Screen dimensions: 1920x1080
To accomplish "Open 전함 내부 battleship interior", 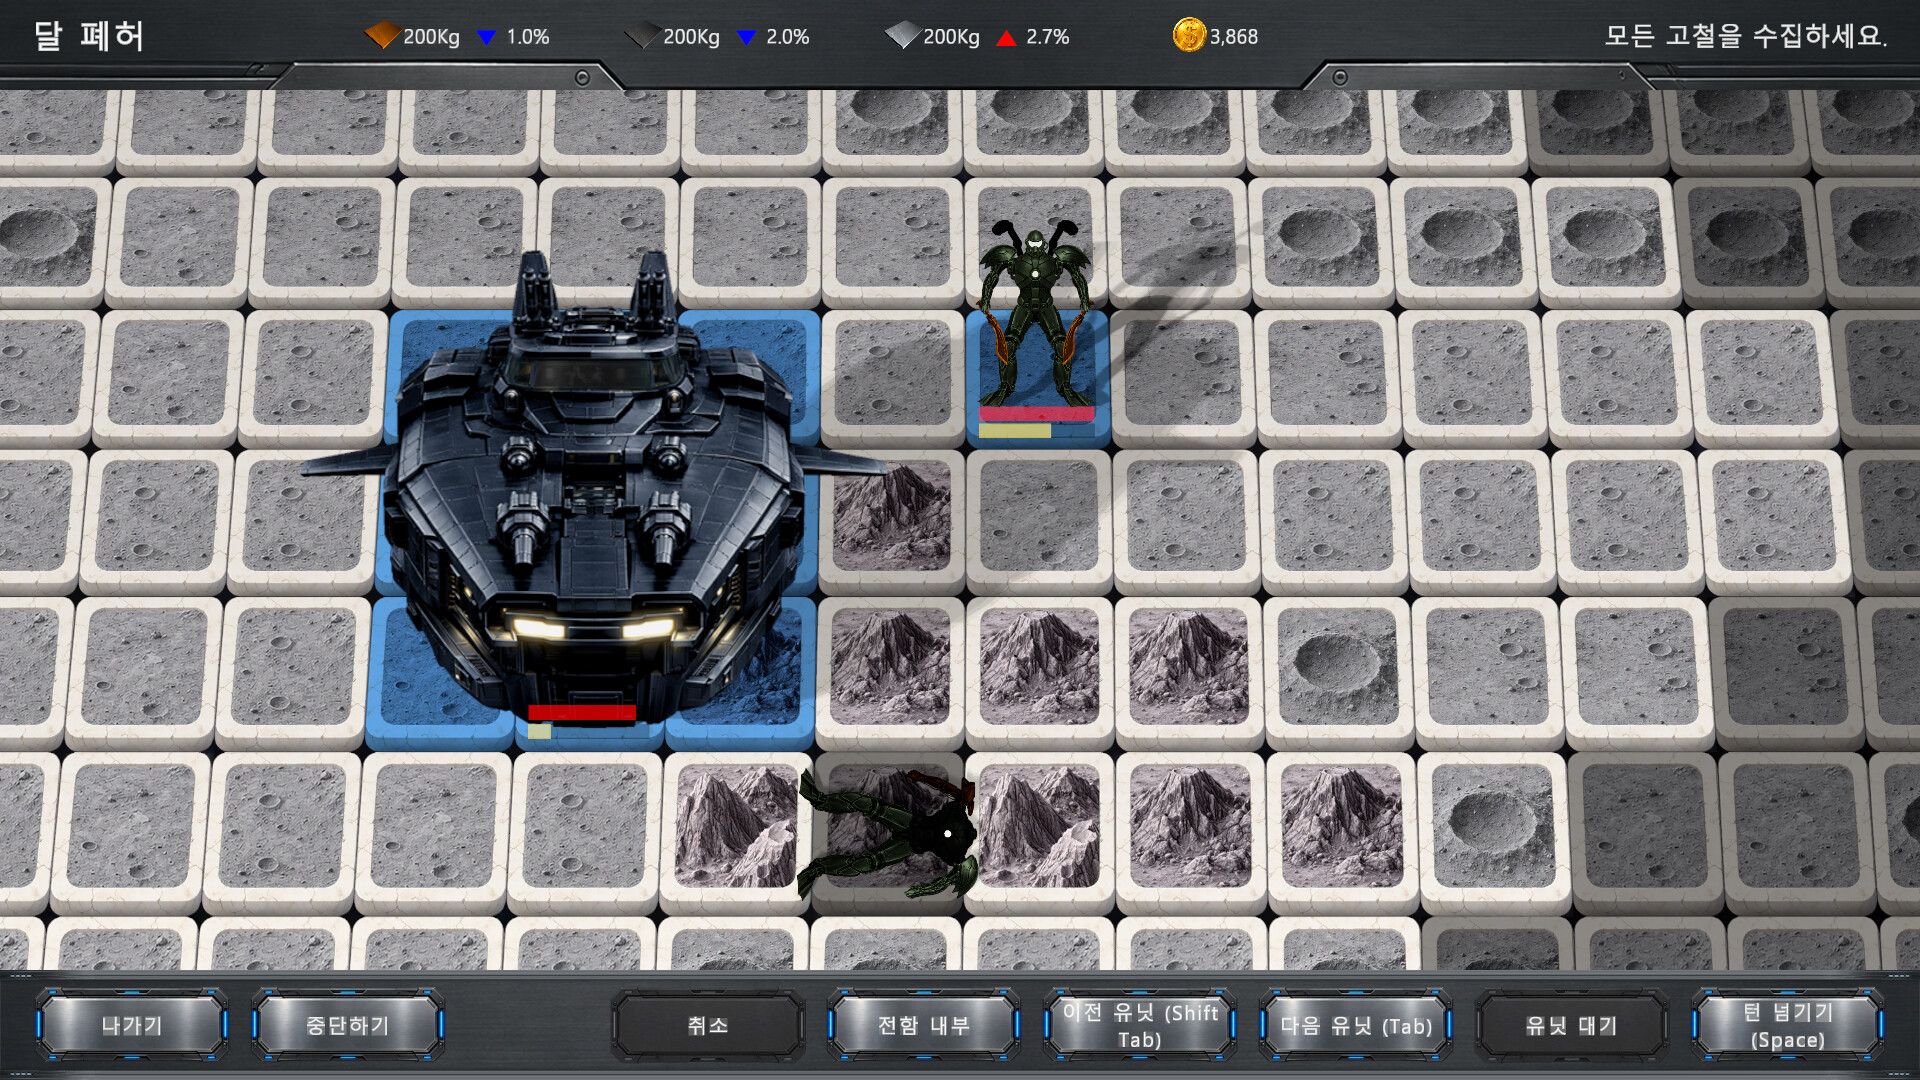I will pyautogui.click(x=924, y=1025).
